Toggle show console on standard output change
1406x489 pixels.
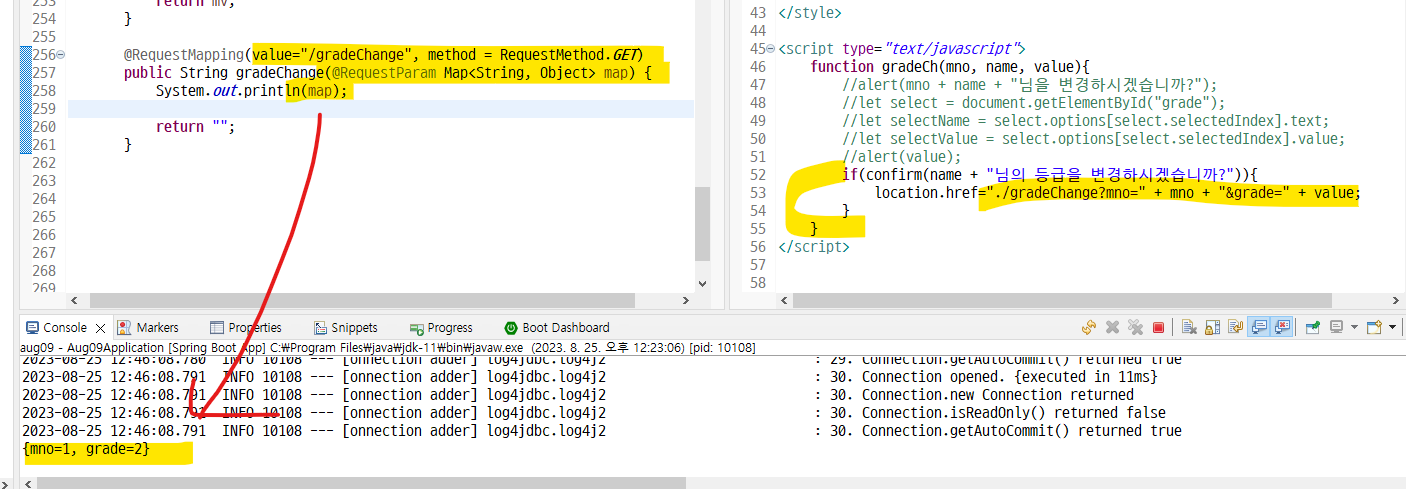(x=1258, y=327)
